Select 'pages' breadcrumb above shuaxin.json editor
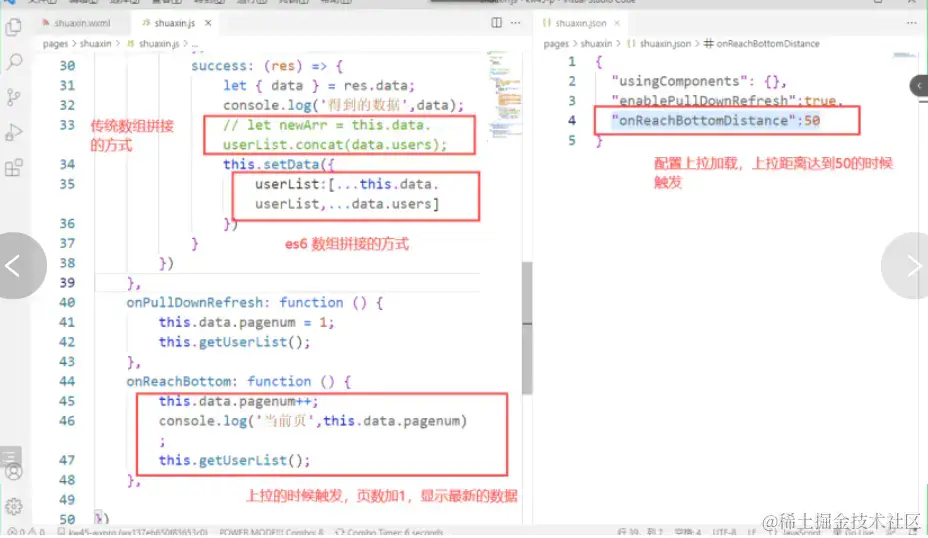 (556, 44)
